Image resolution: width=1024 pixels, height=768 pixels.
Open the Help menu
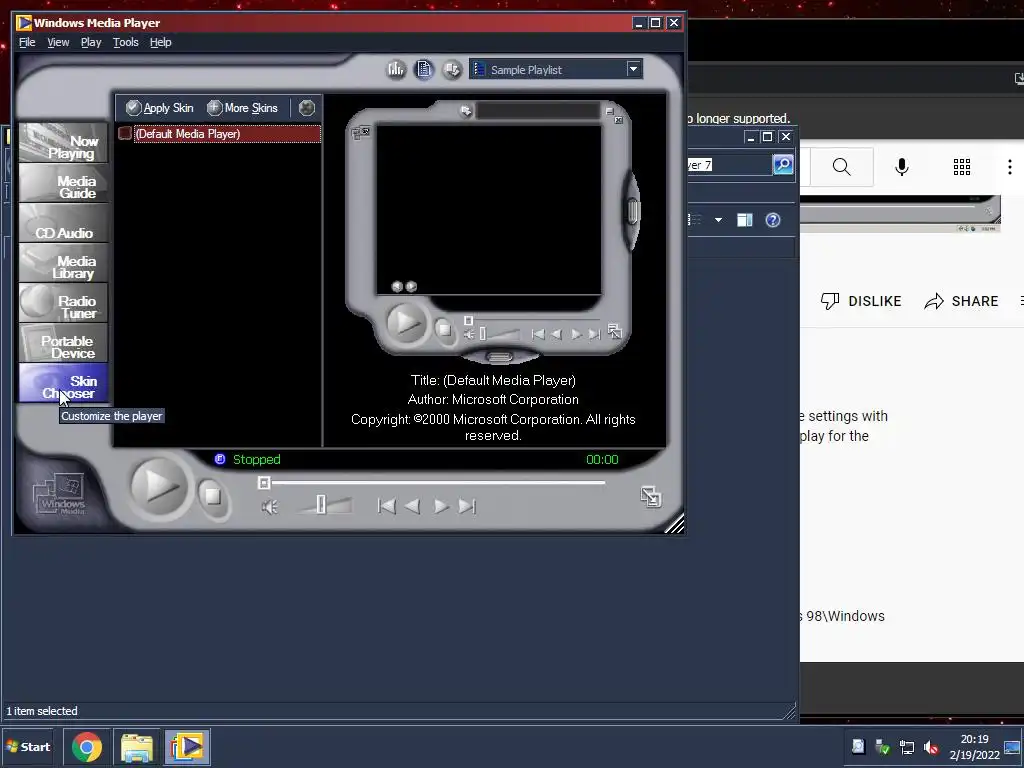[x=160, y=42]
